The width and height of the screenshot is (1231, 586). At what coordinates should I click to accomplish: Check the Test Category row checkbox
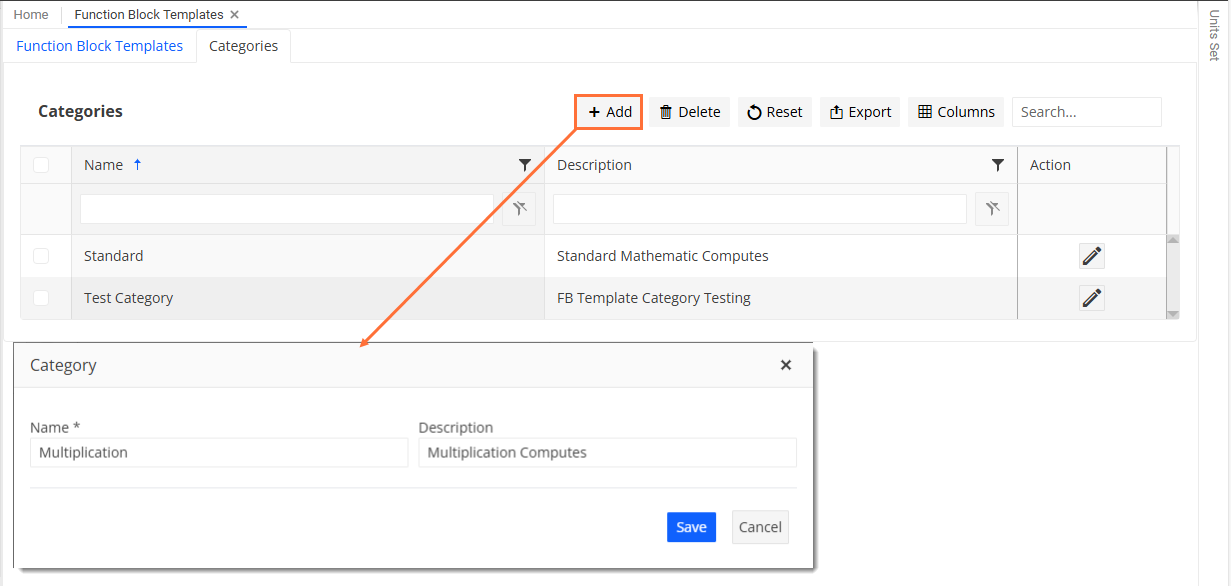(x=41, y=298)
